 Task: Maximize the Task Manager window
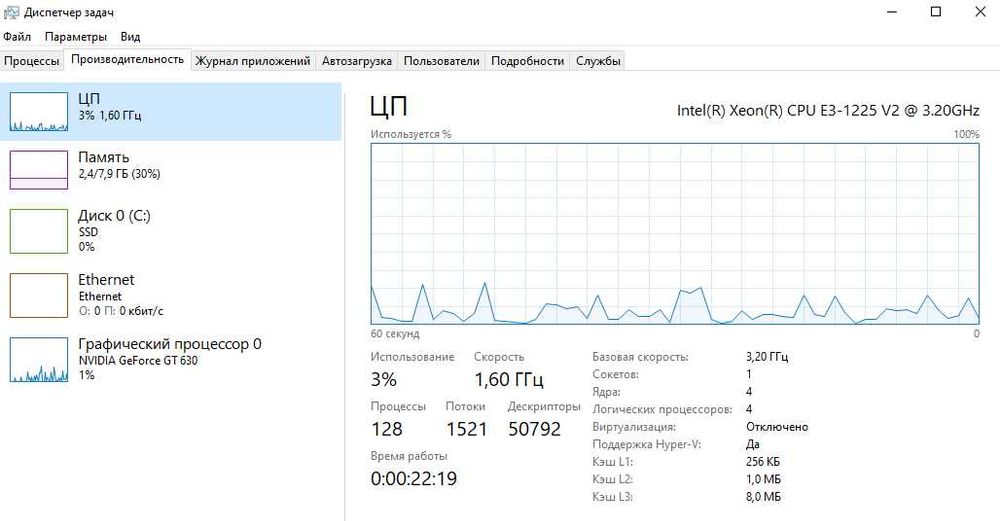pos(936,12)
